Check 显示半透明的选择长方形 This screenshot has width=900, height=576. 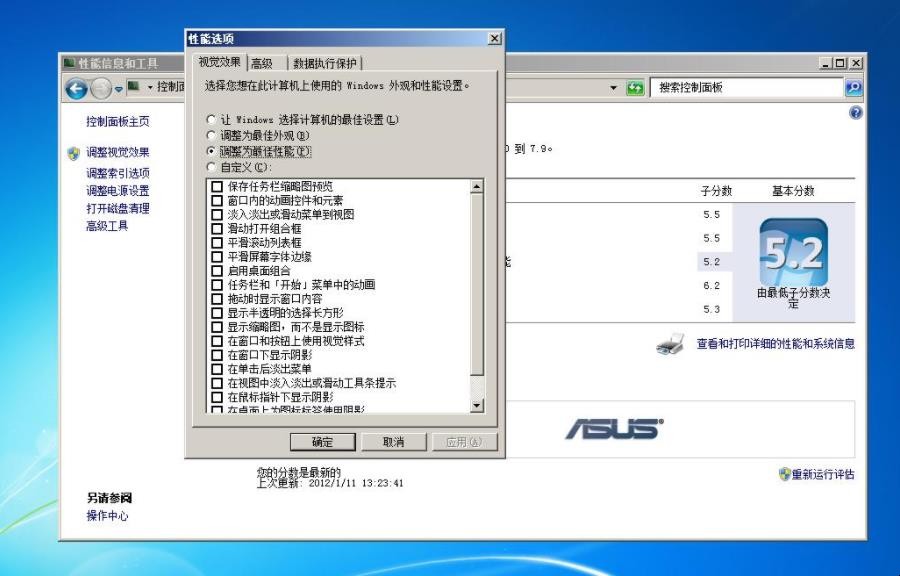coord(217,313)
